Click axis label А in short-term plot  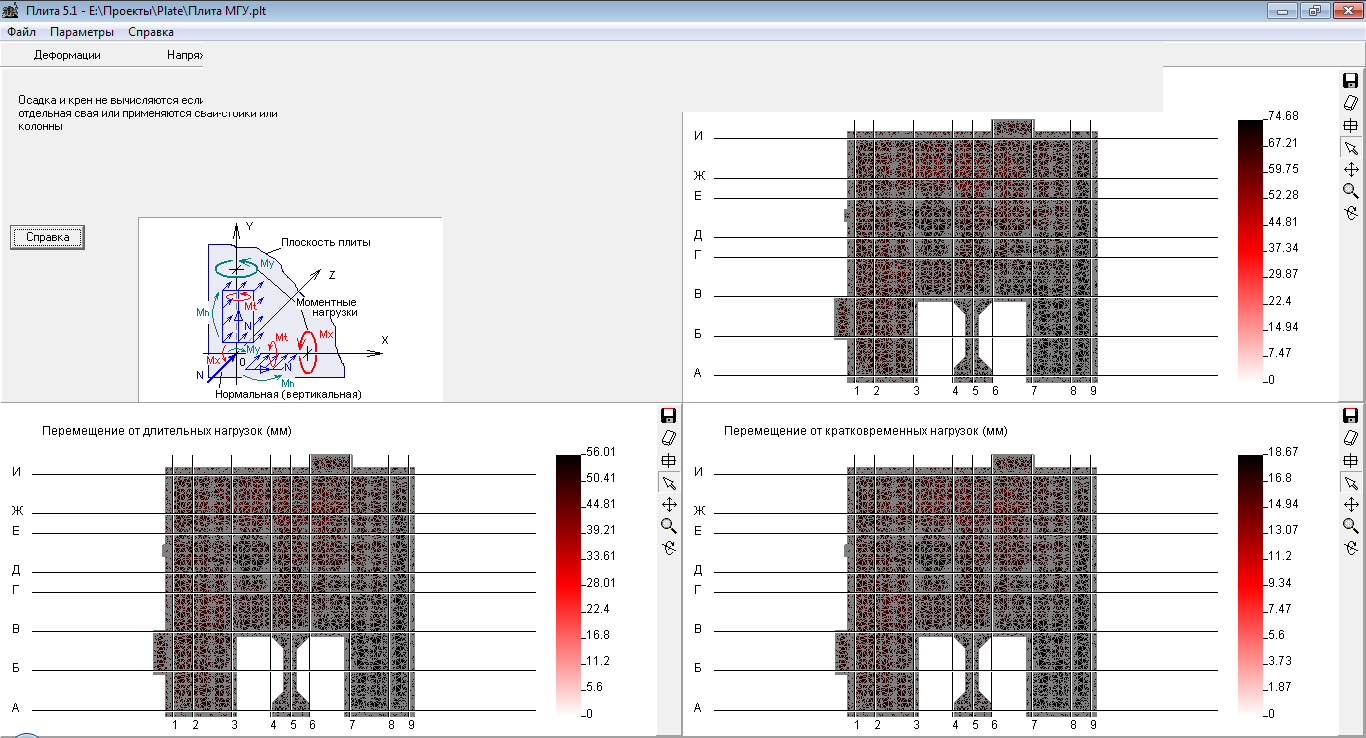(x=698, y=708)
